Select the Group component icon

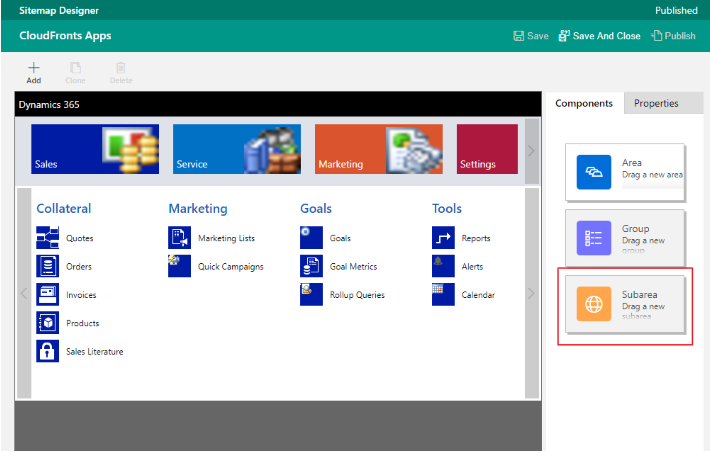594,238
